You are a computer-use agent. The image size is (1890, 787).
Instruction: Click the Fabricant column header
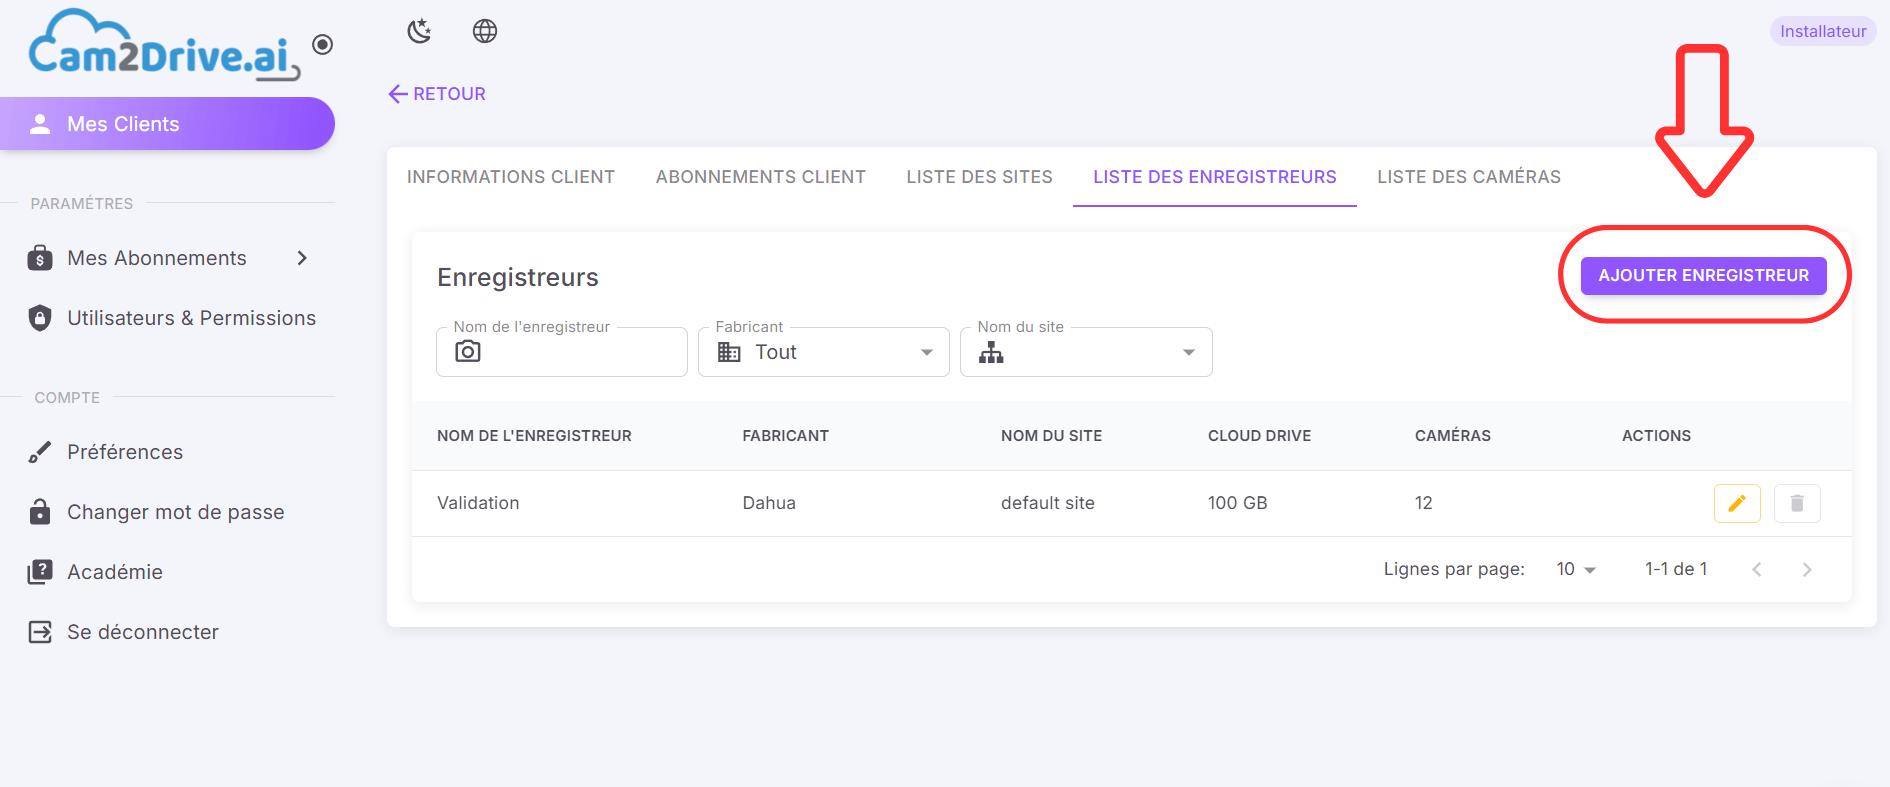[786, 436]
